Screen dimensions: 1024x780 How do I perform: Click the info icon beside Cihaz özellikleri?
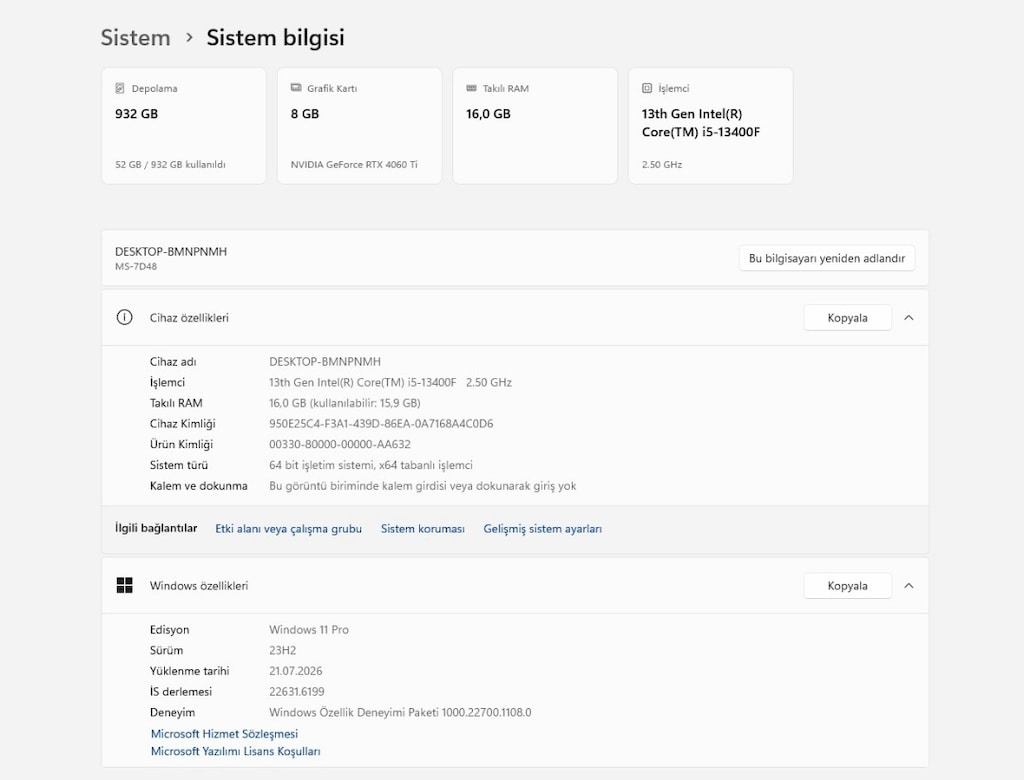(124, 317)
